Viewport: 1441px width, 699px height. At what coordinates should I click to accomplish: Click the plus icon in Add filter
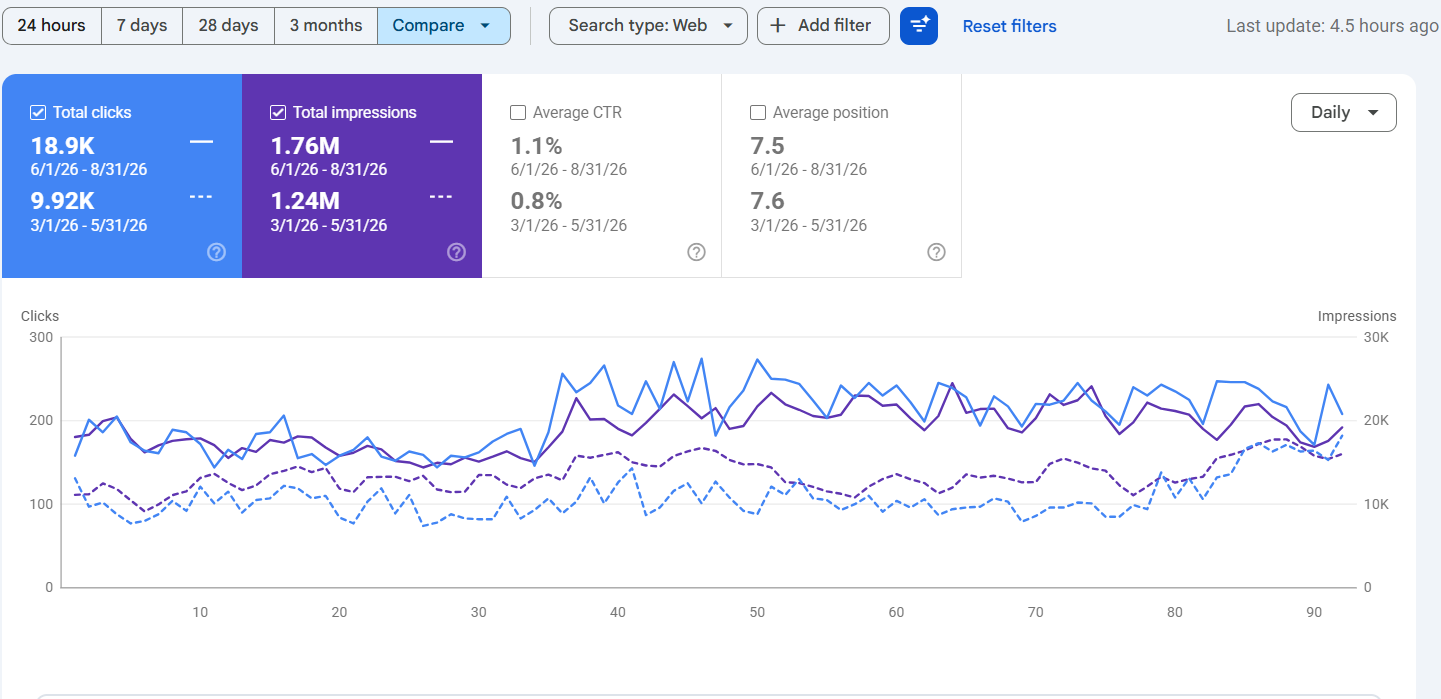pyautogui.click(x=777, y=26)
